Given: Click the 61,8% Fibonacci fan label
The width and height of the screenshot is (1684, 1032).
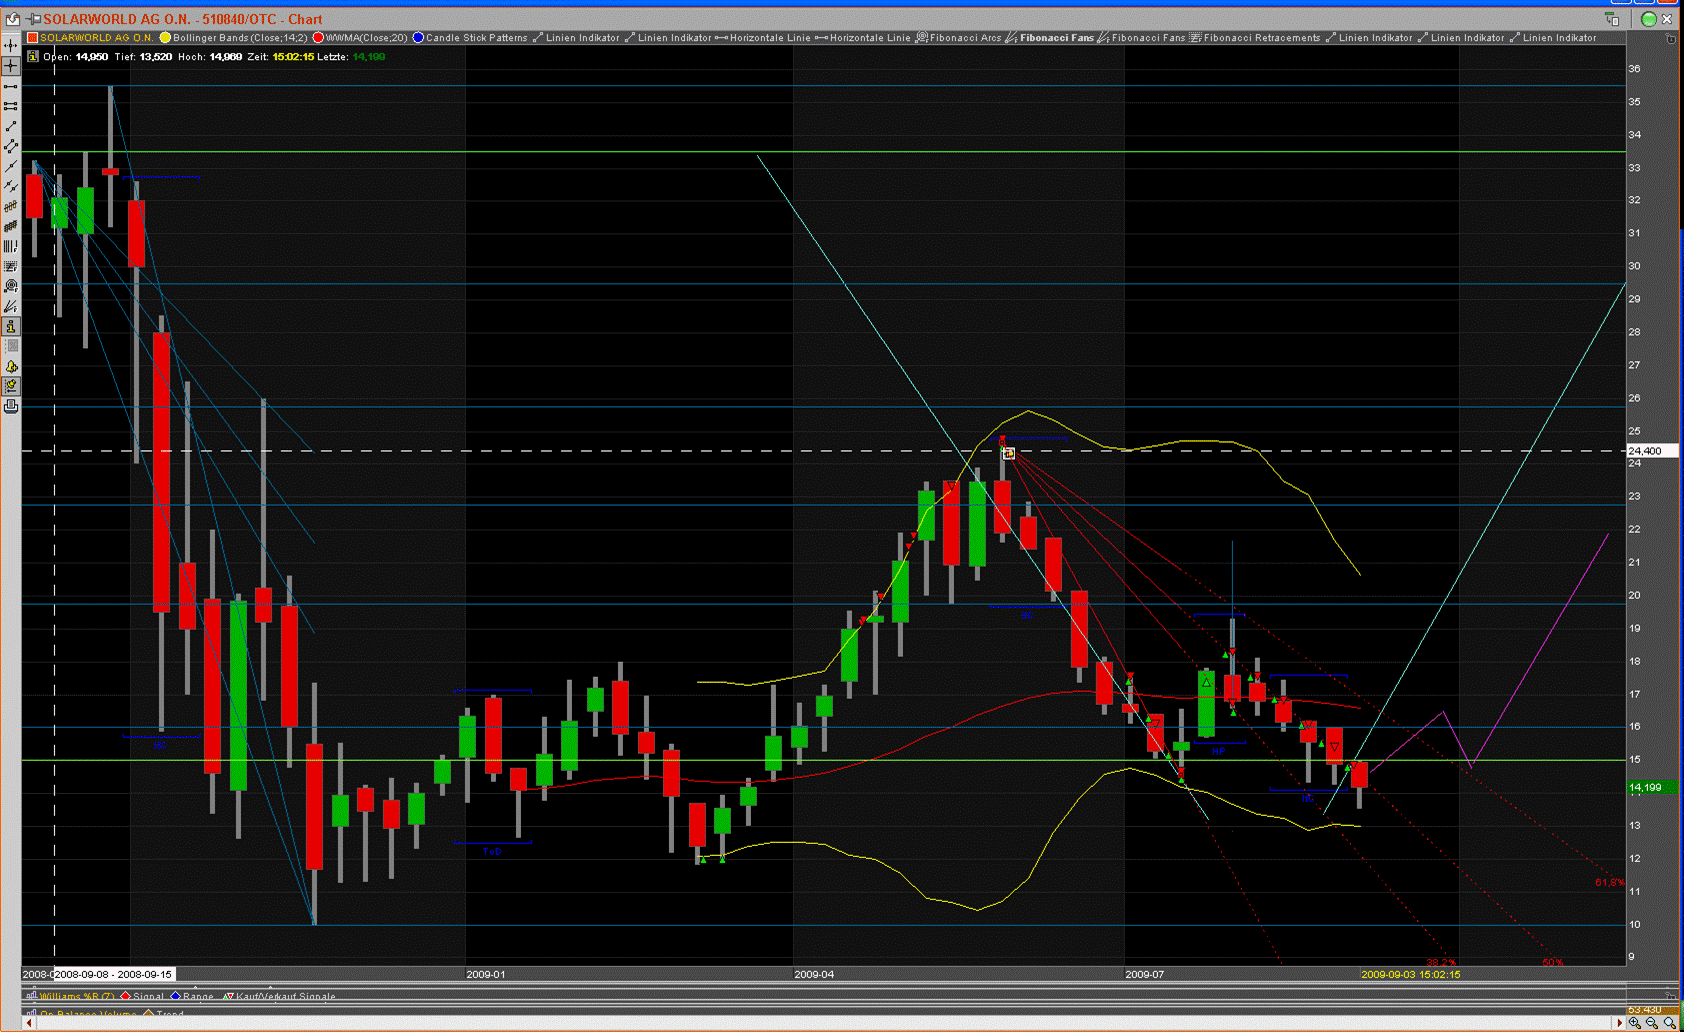Looking at the screenshot, I should tap(1609, 883).
